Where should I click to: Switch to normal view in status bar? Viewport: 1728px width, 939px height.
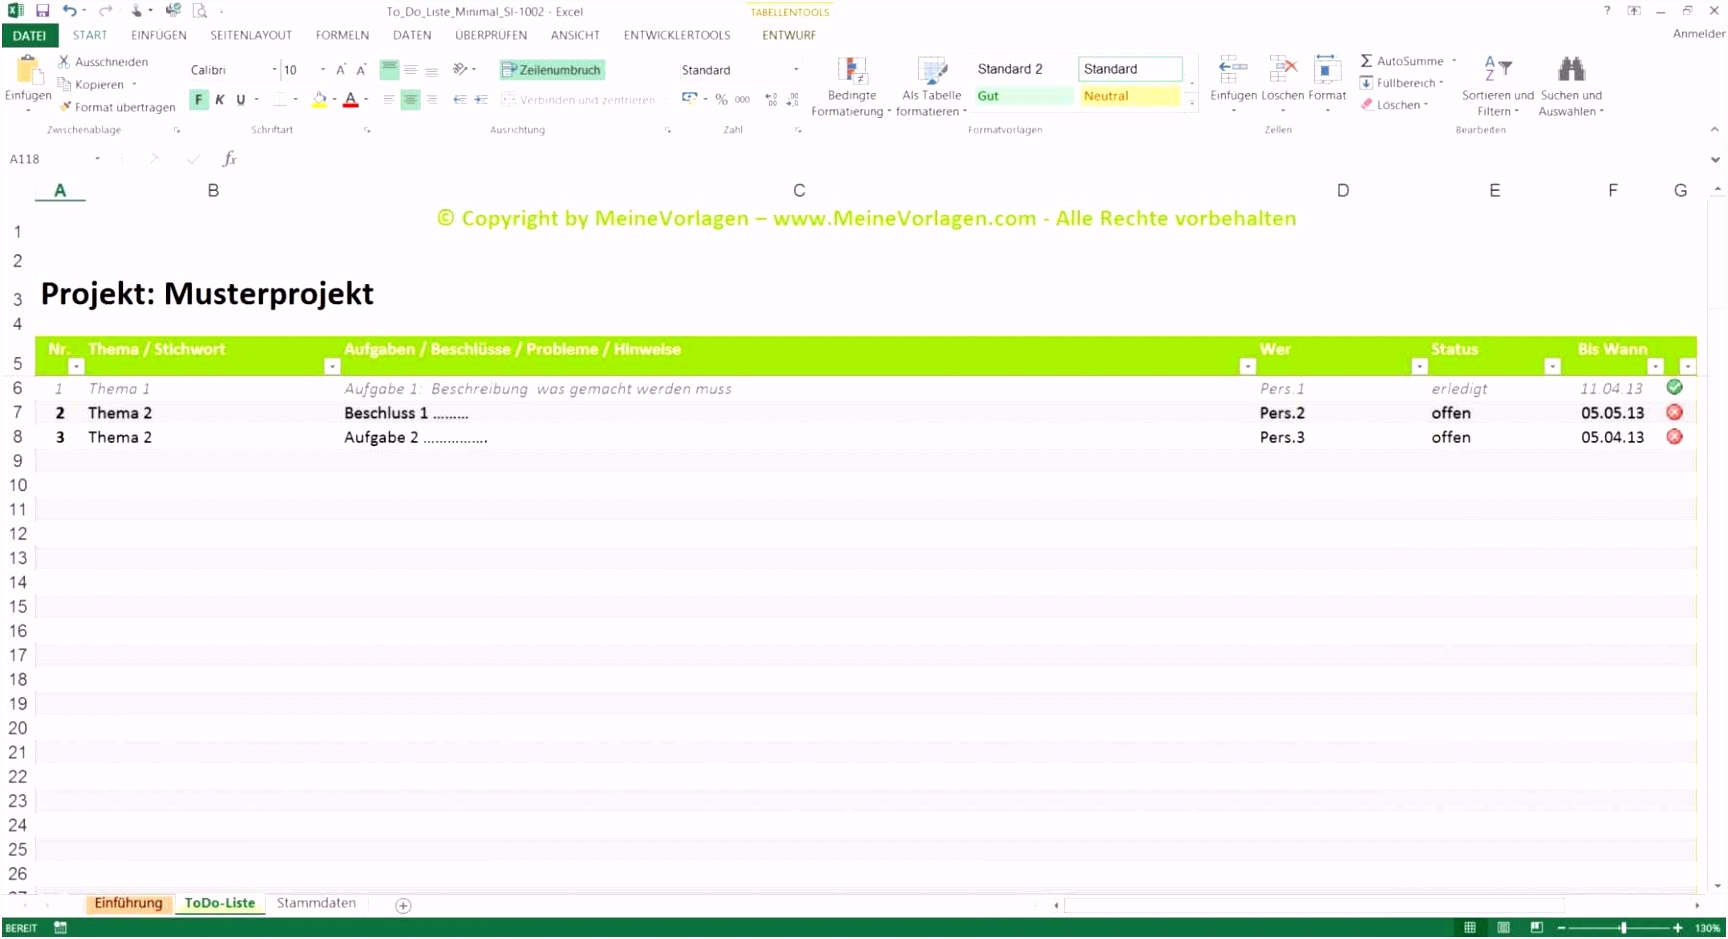coord(1470,929)
